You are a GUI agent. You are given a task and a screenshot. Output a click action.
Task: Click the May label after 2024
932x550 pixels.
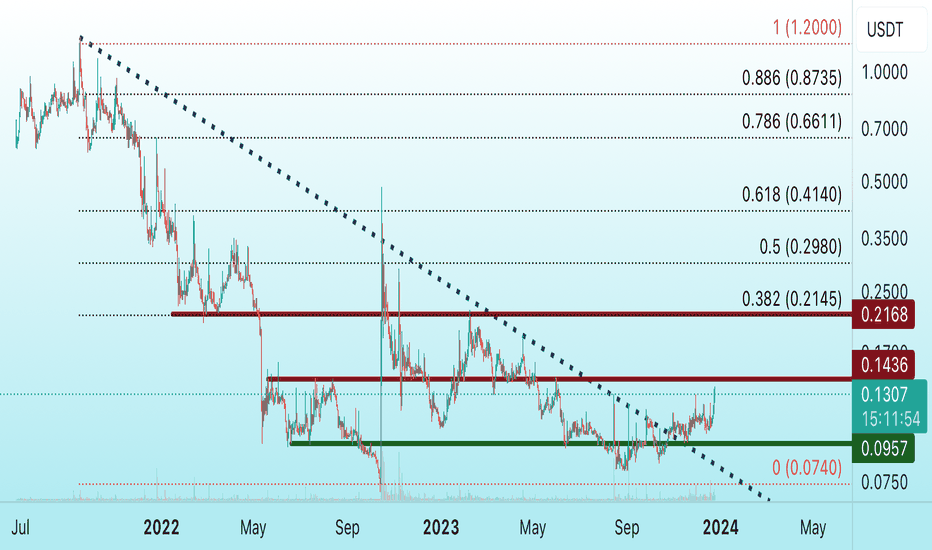coord(813,527)
